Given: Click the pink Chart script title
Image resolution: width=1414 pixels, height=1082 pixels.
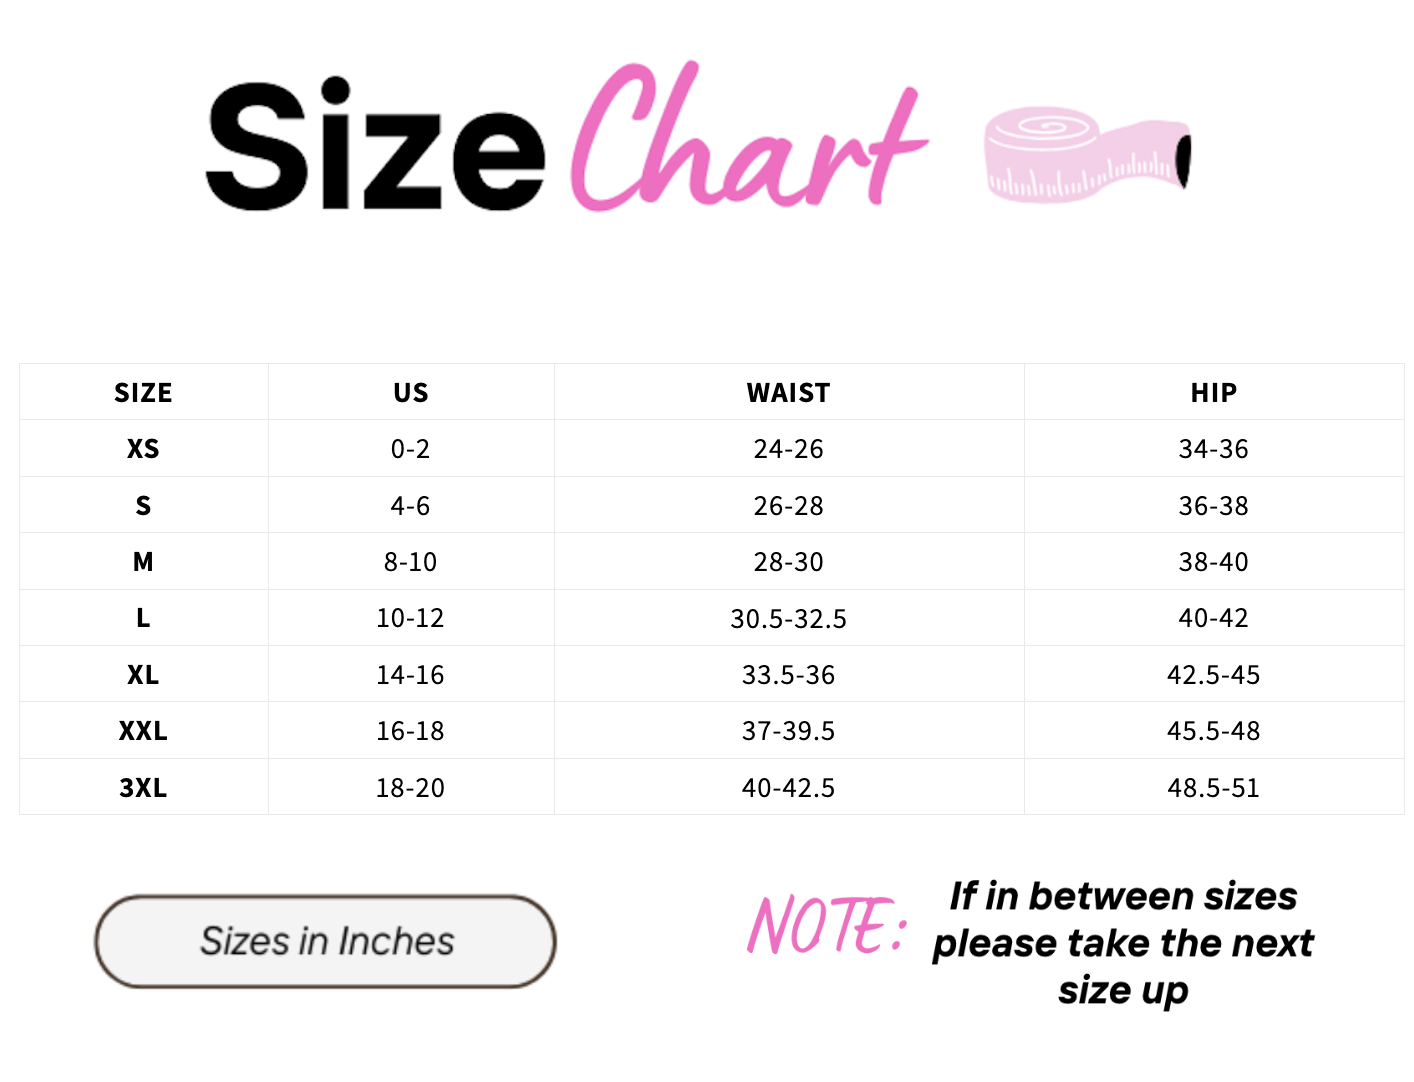Looking at the screenshot, I should 750,138.
